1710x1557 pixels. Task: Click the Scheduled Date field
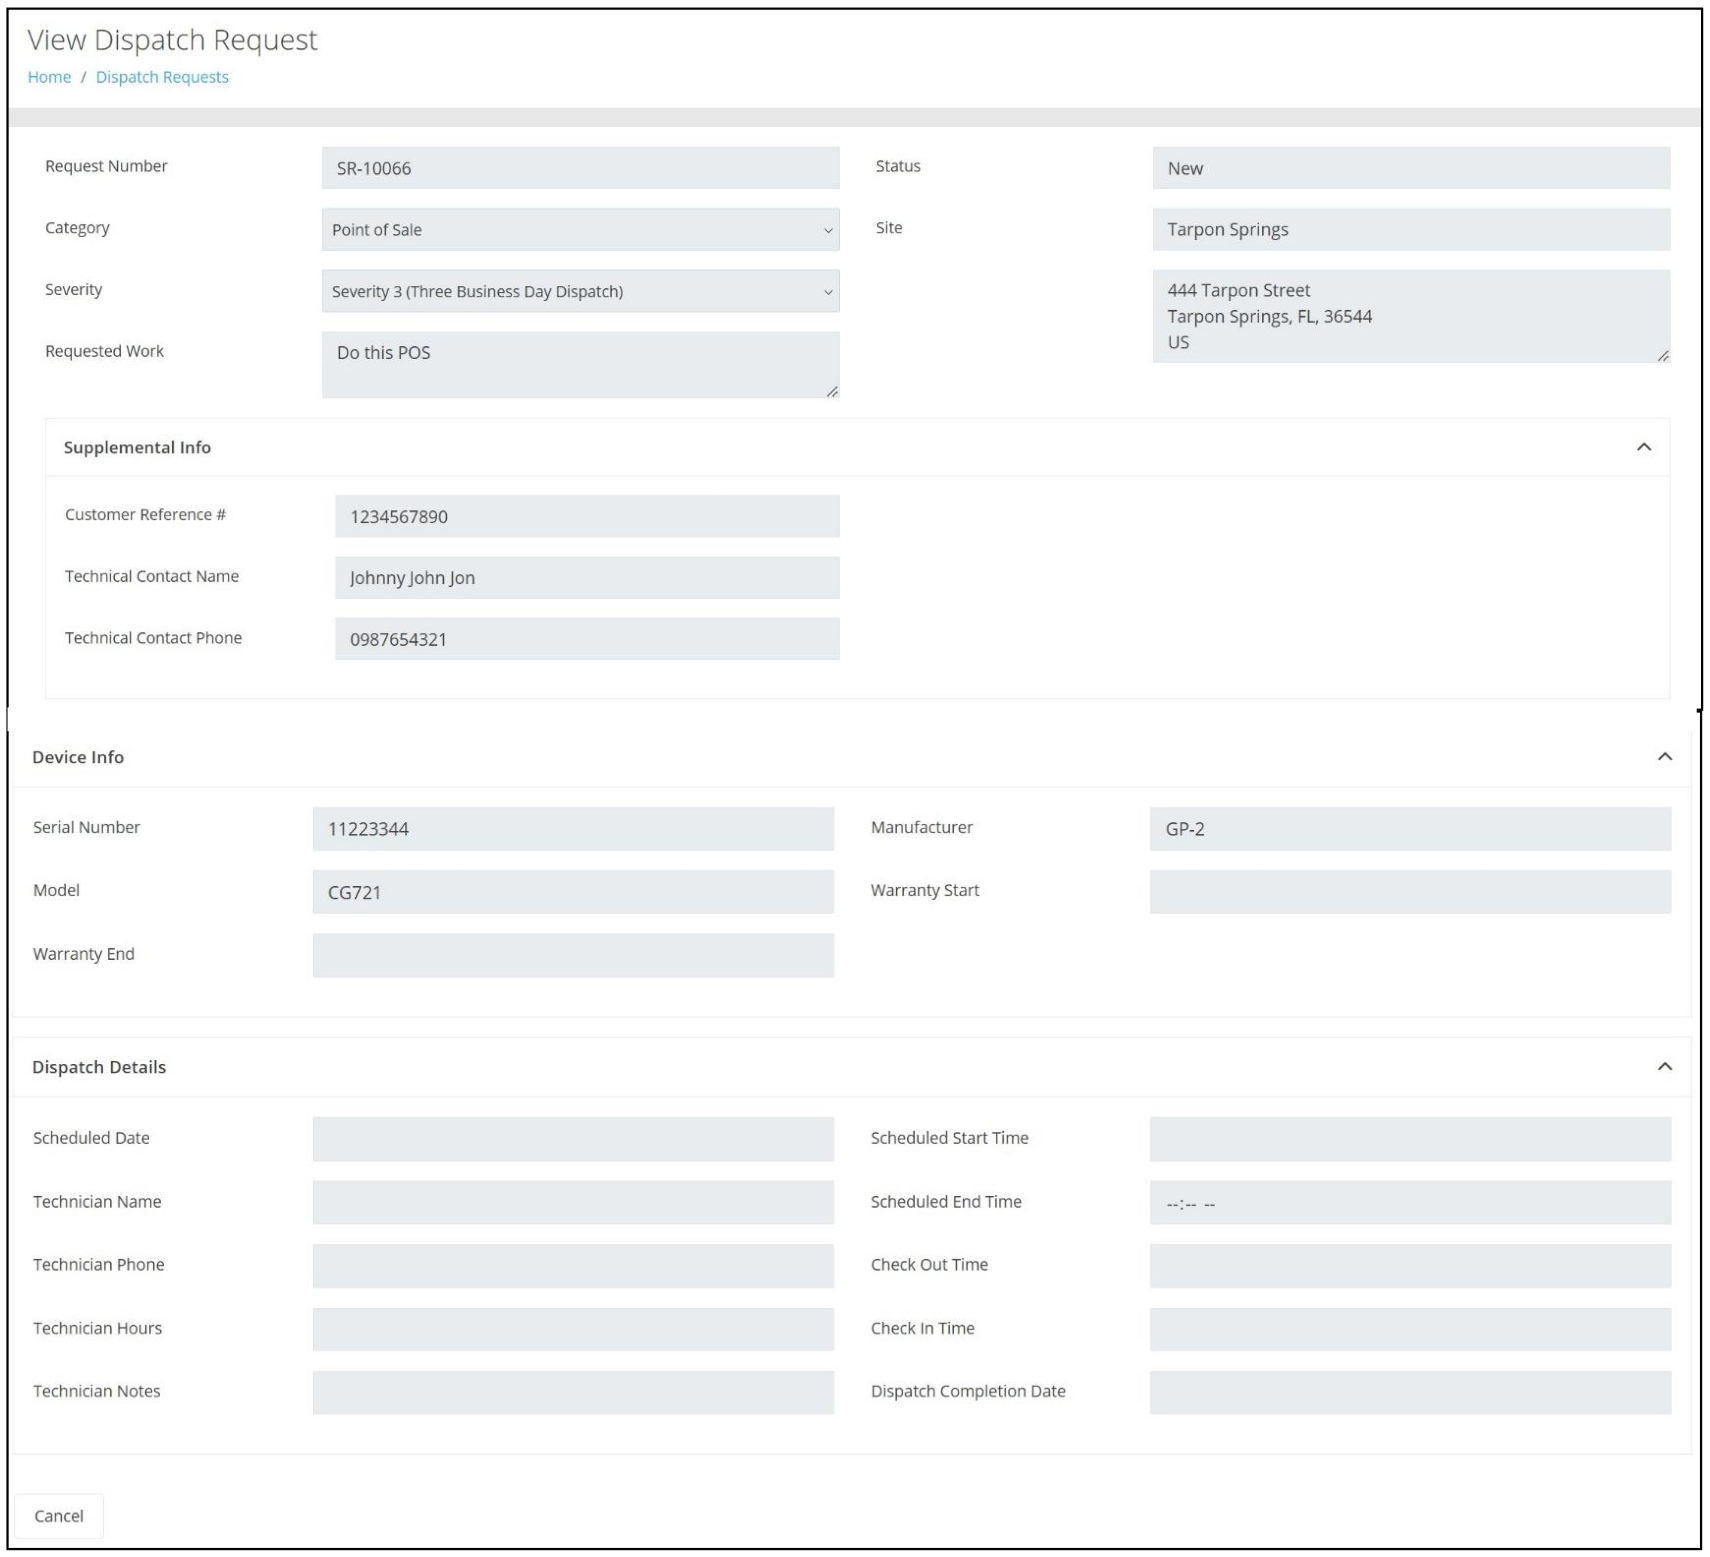(573, 1139)
